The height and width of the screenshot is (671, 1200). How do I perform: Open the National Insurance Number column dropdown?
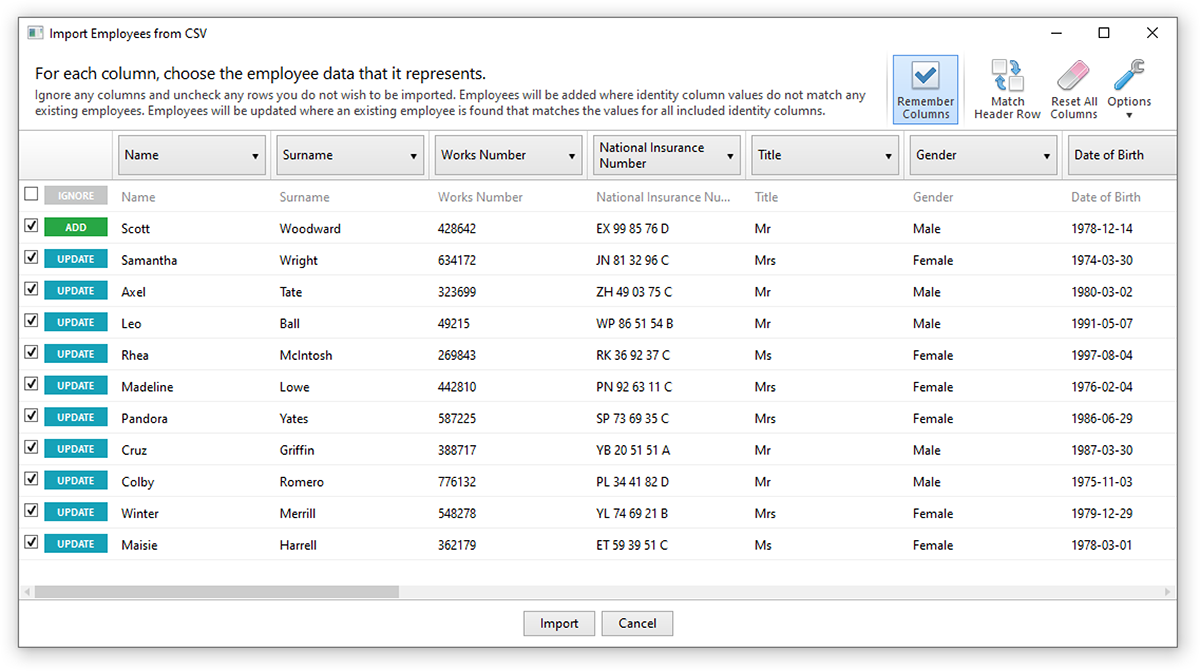click(666, 156)
